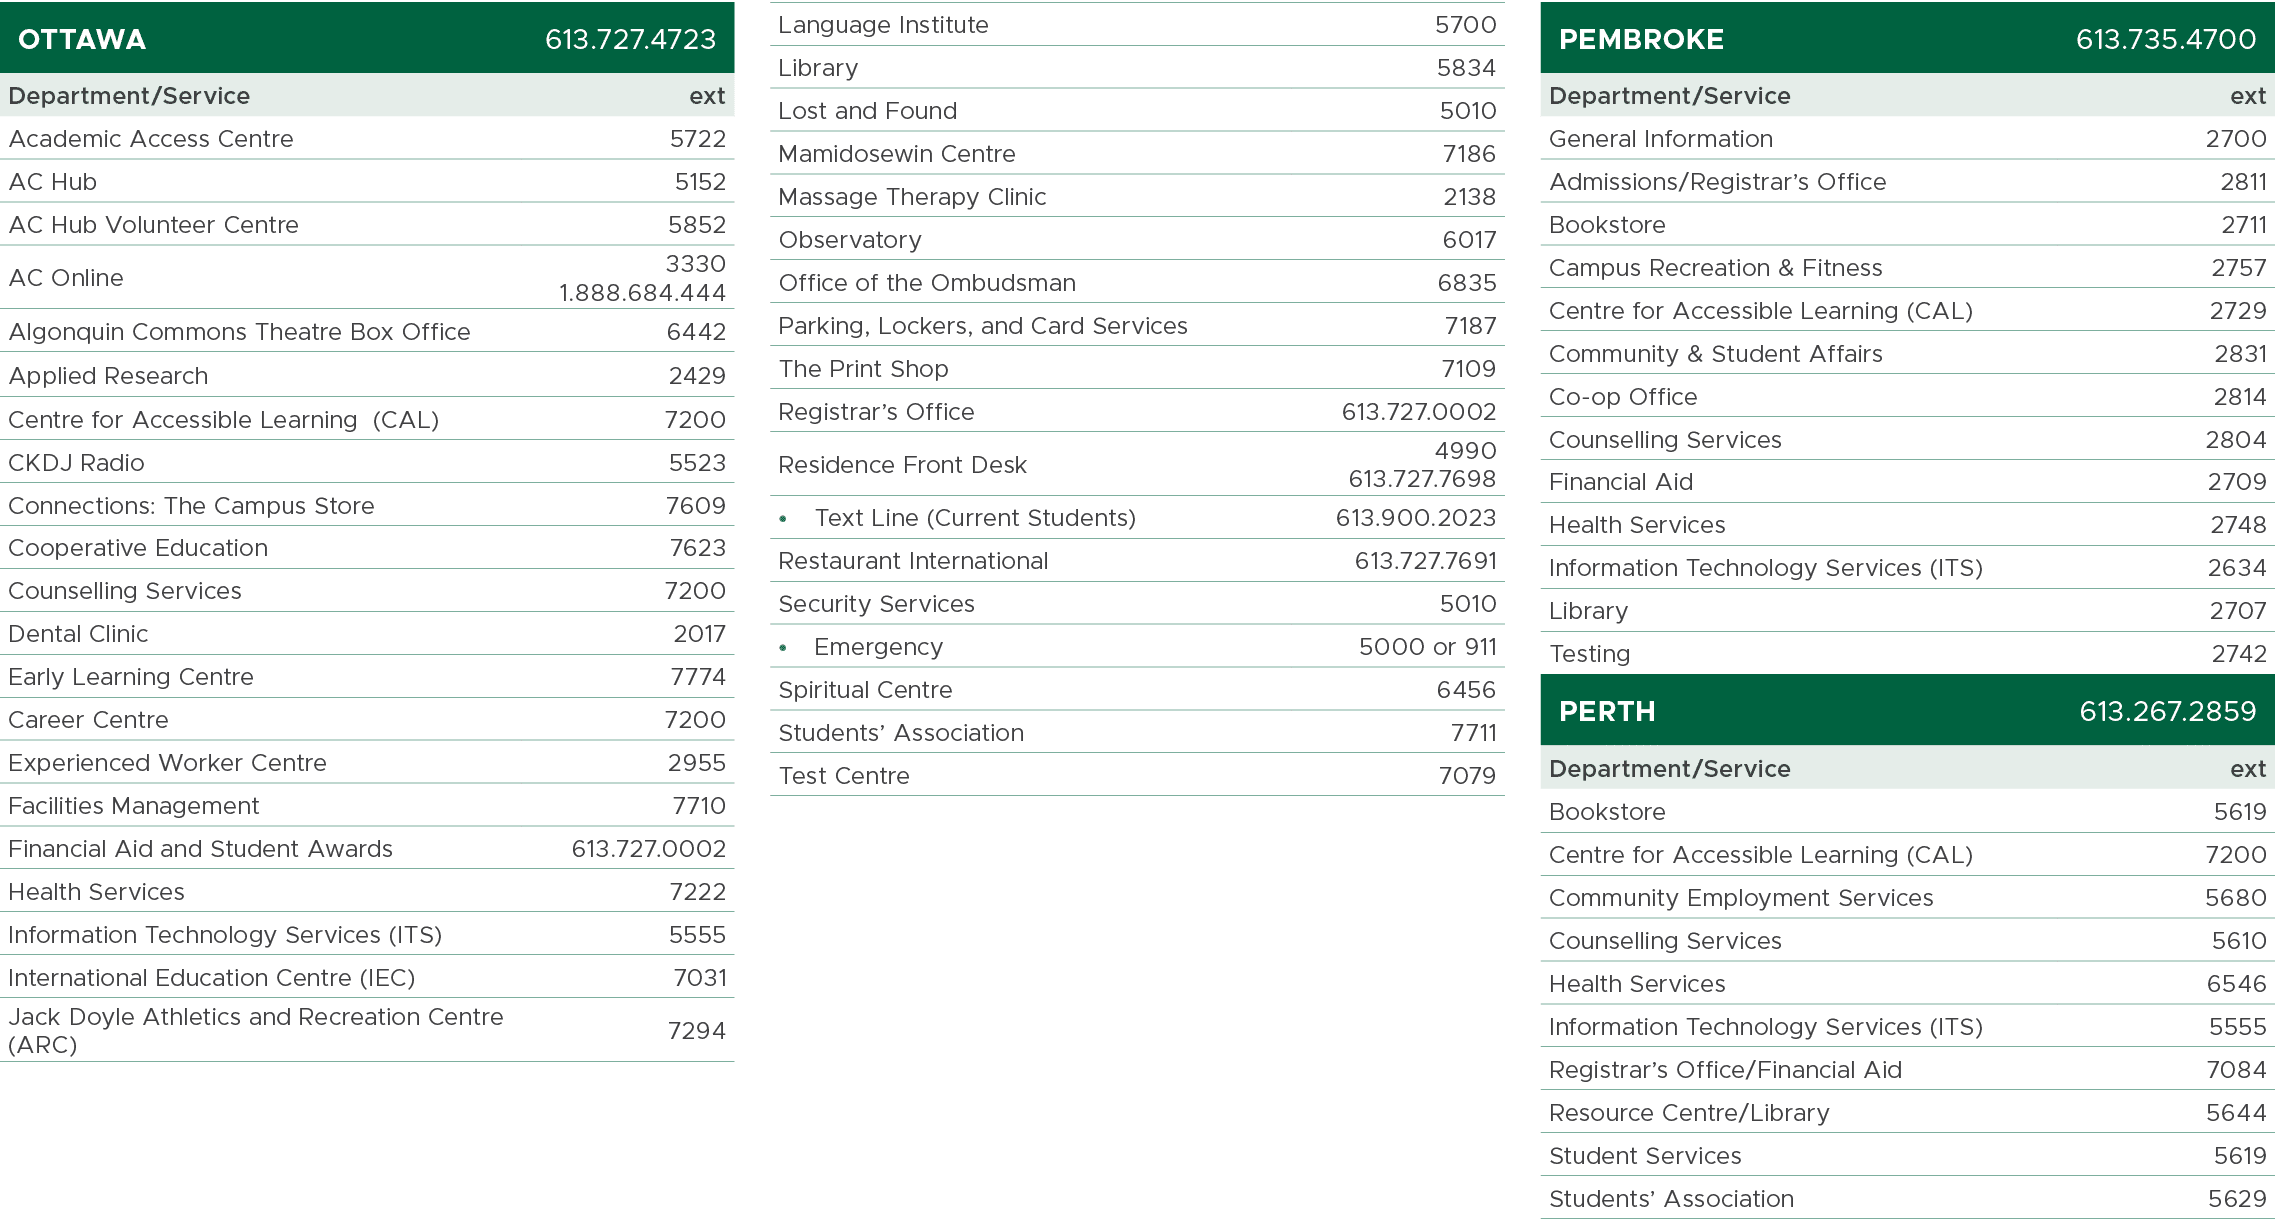This screenshot has height=1227, width=2275.
Task: Click the PEMBROKE campus header
Action: [1641, 39]
